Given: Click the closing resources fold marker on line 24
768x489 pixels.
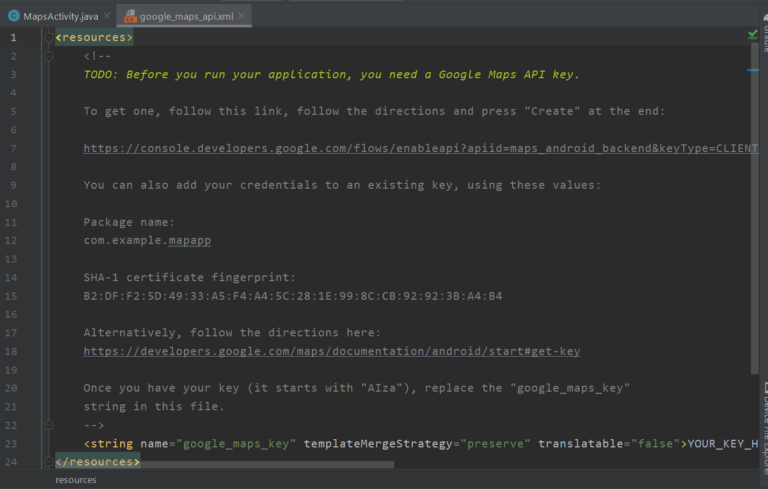Looking at the screenshot, I should [x=48, y=461].
